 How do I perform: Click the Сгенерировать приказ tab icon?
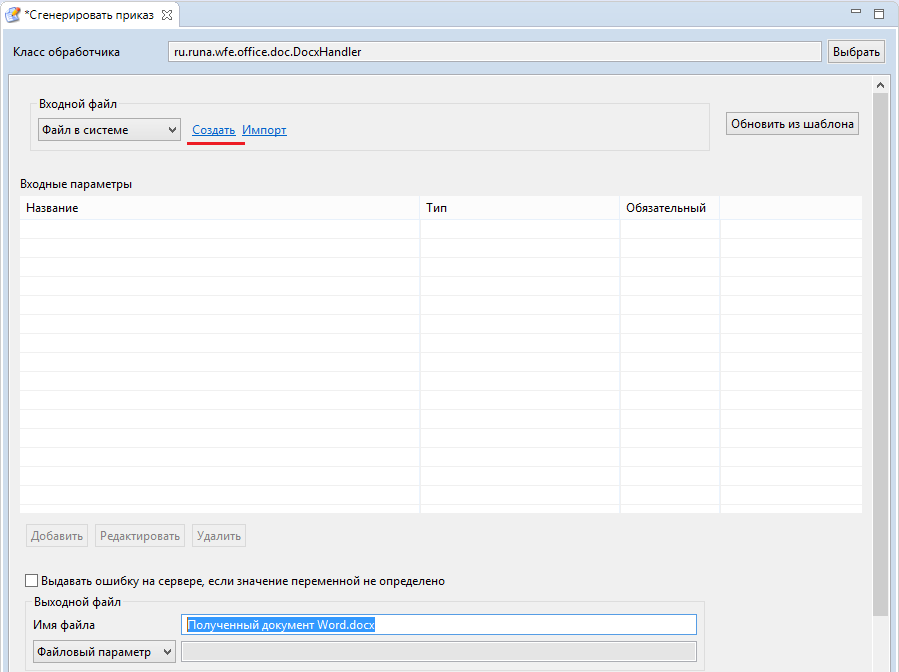pyautogui.click(x=14, y=15)
